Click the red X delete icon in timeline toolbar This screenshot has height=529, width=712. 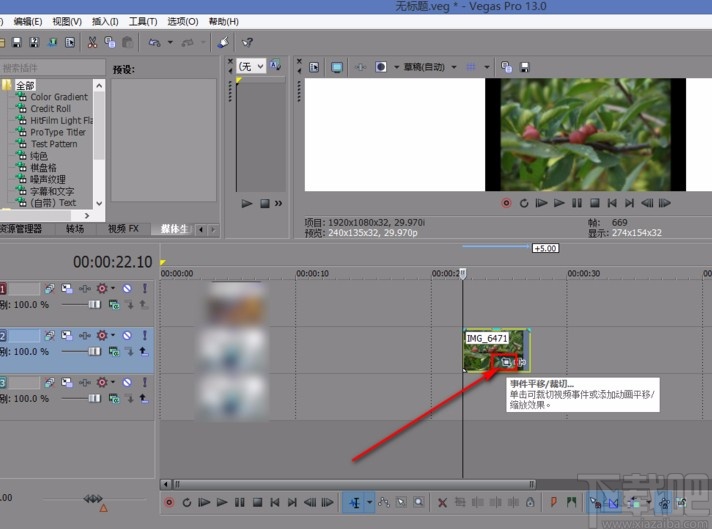click(x=445, y=502)
